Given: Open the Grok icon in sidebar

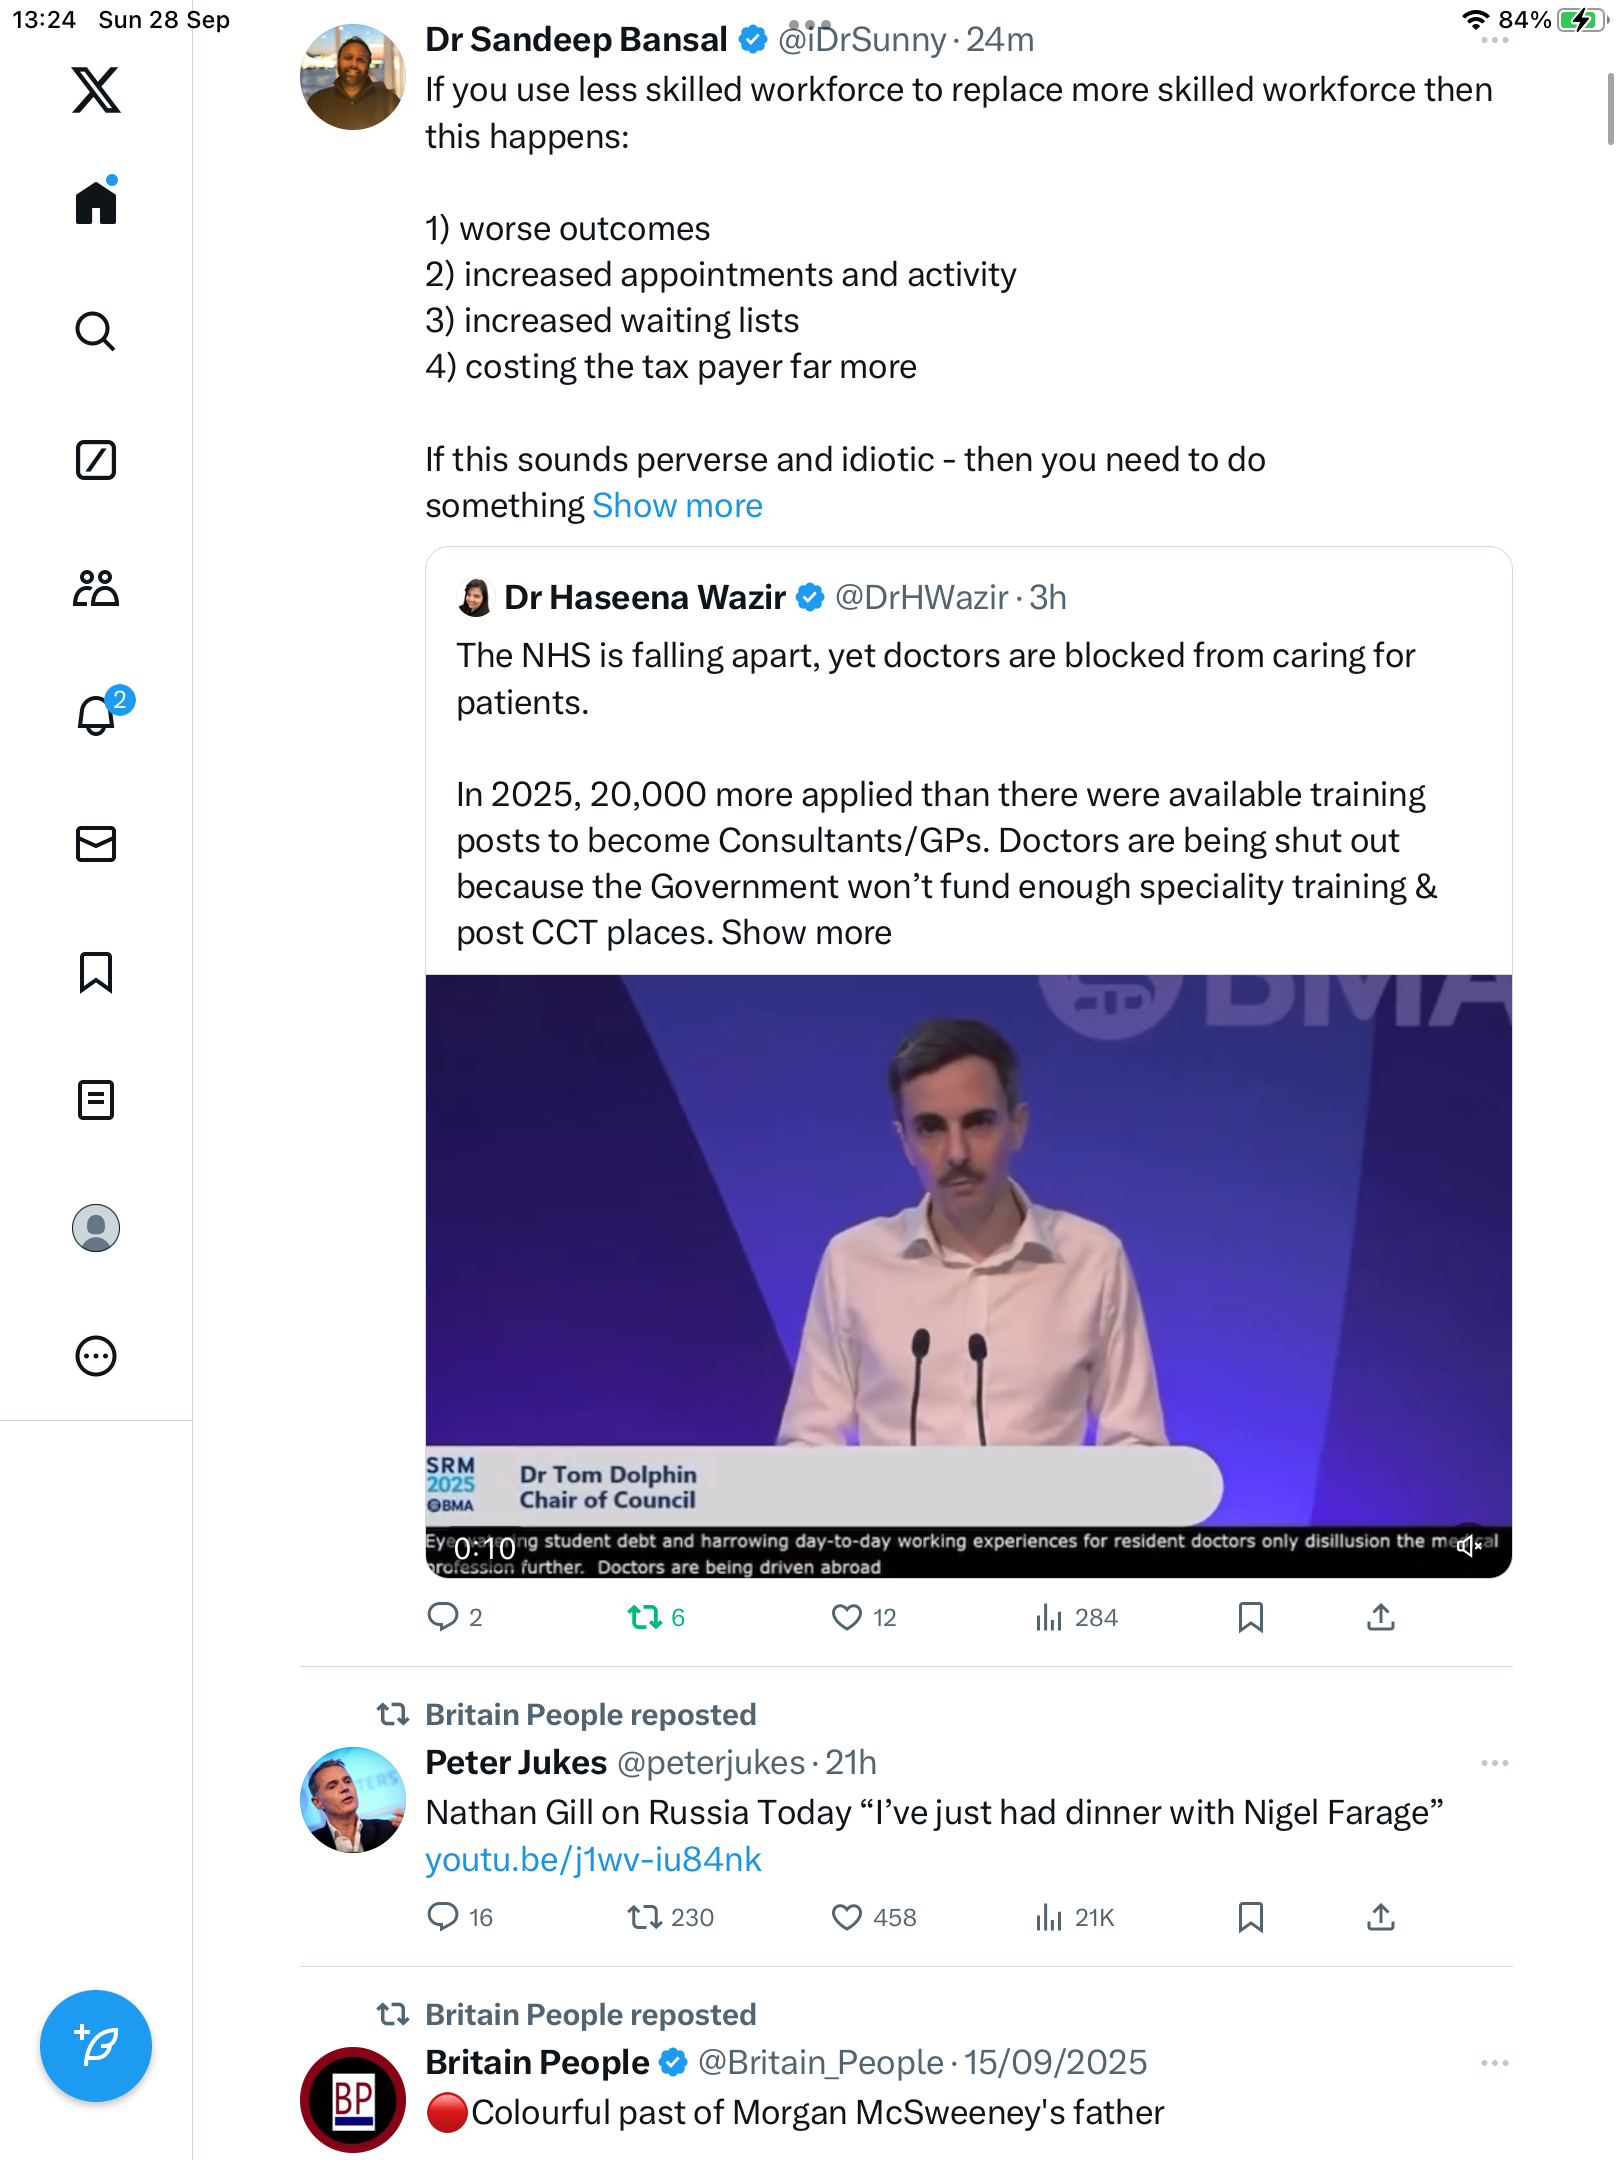Looking at the screenshot, I should 96,460.
